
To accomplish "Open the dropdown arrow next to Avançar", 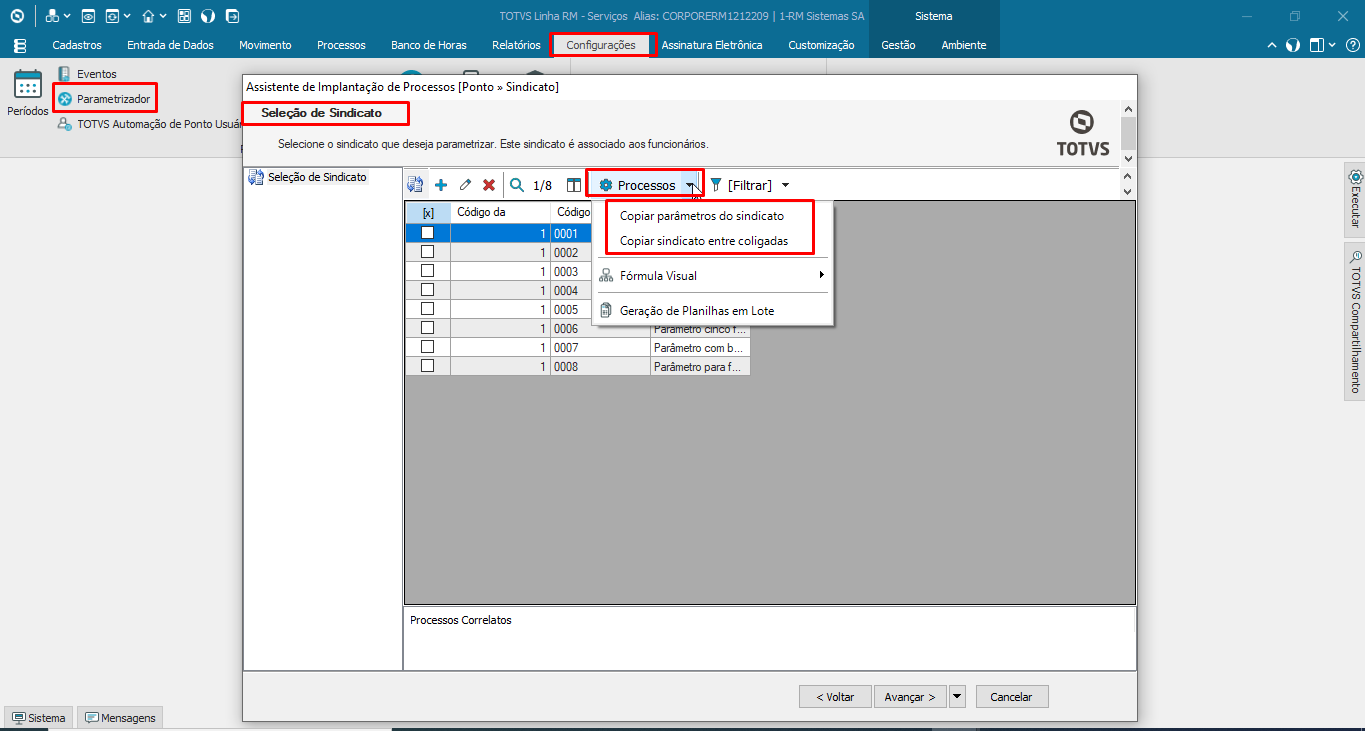I will 957,696.
